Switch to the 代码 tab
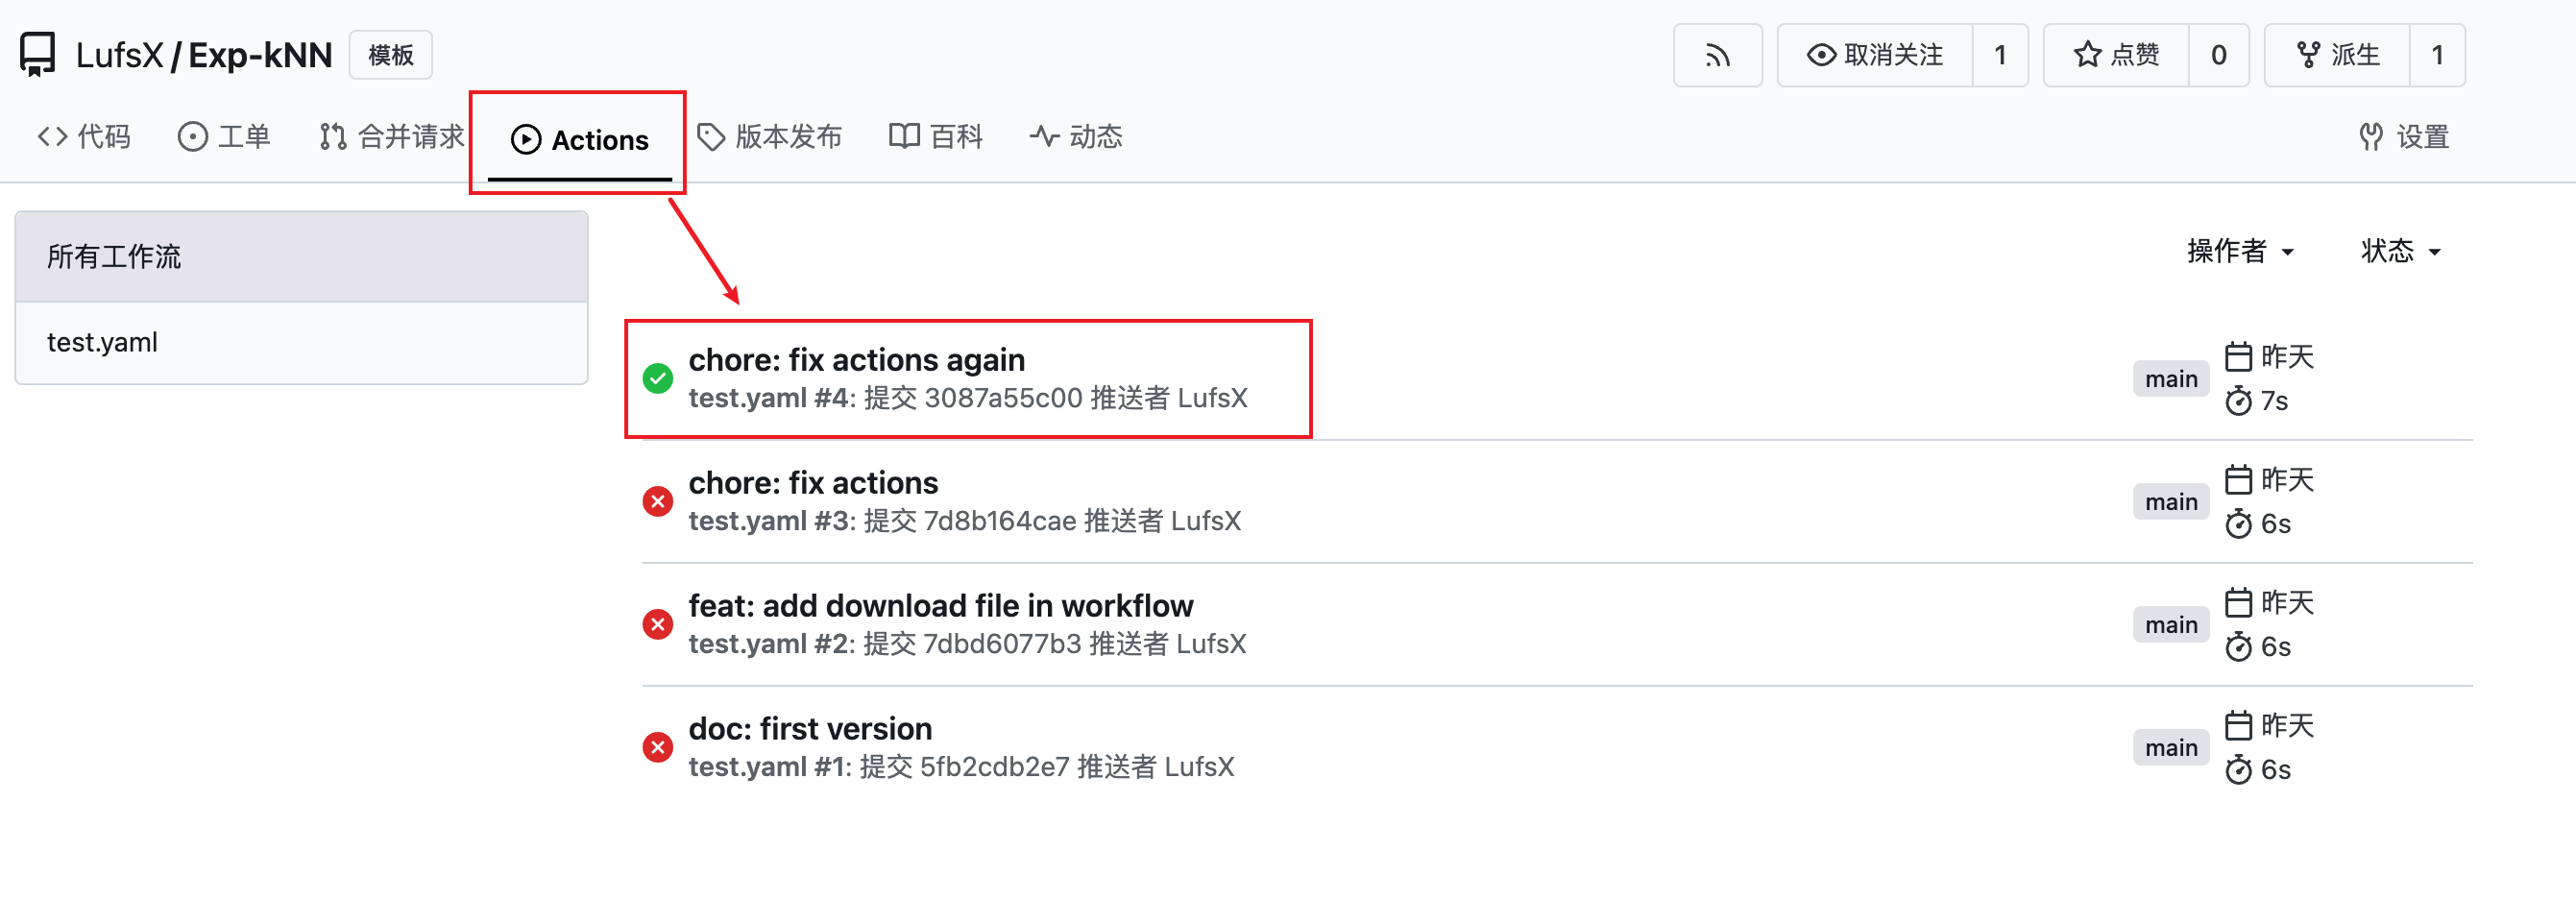The width and height of the screenshot is (2576, 924). (84, 137)
